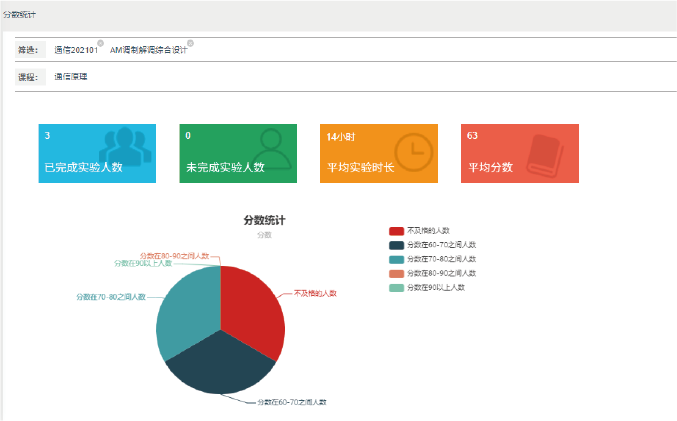Click the clock icon on orange card
677x421 pixels.
tap(411, 150)
